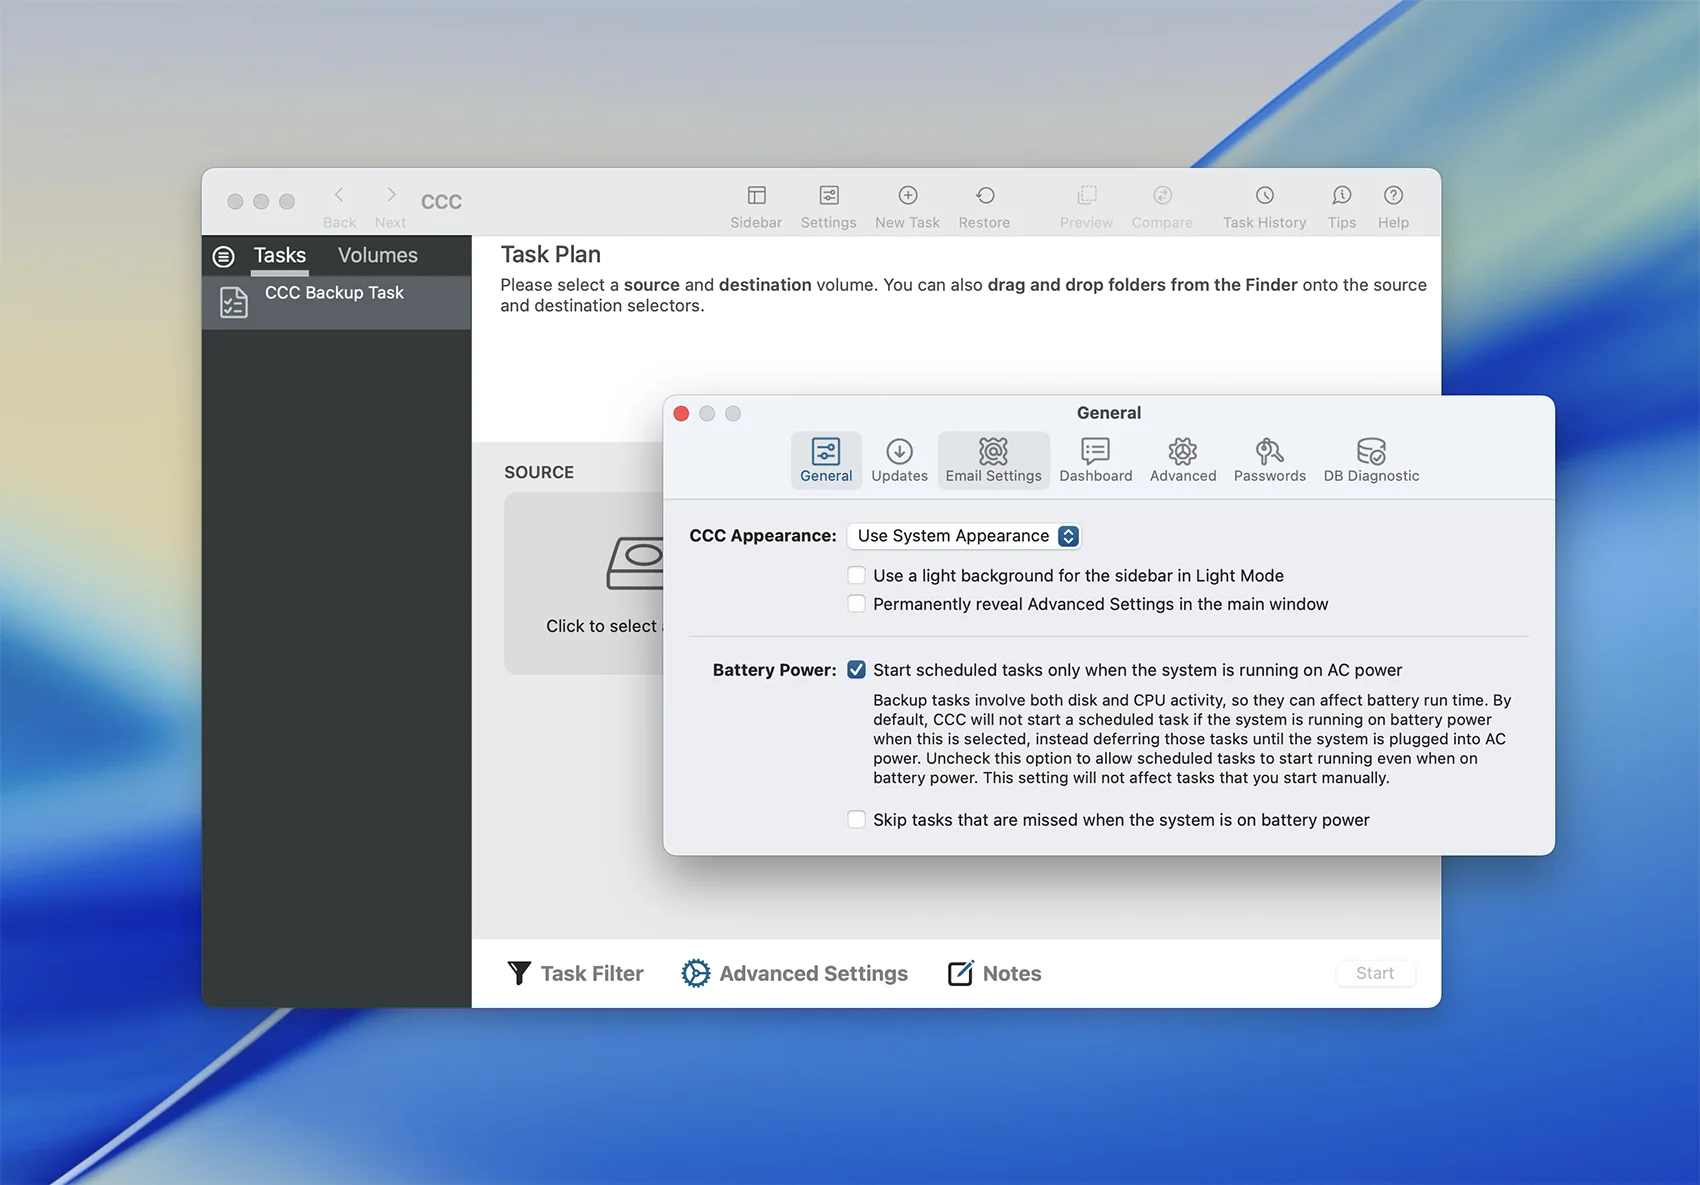Open the Updates preferences pane
The width and height of the screenshot is (1700, 1185).
(x=899, y=460)
